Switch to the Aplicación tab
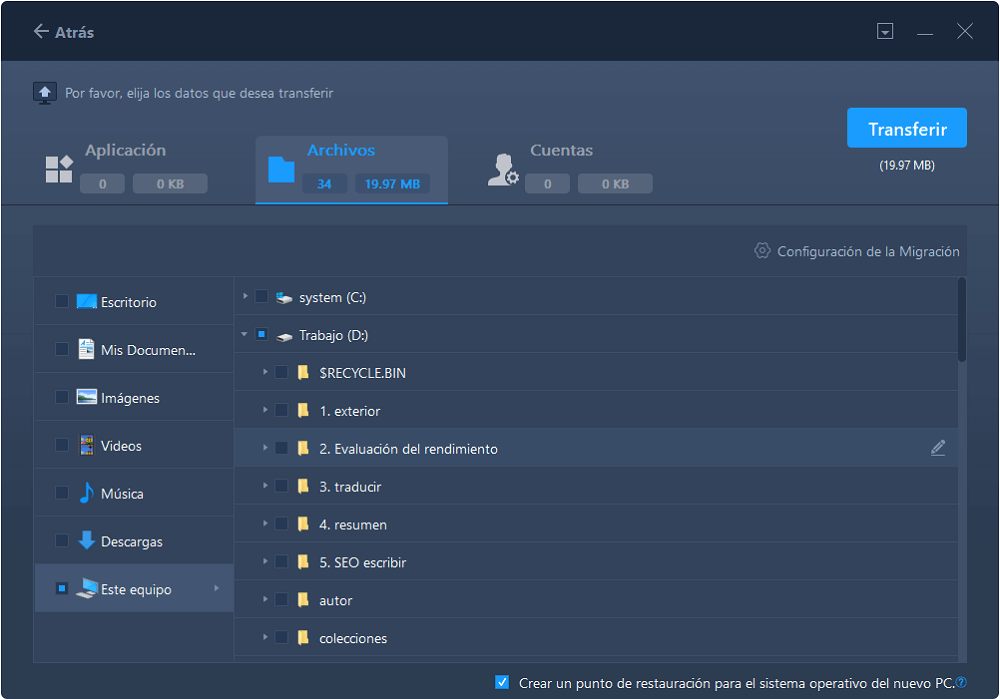Image resolution: width=1000 pixels, height=699 pixels. (126, 168)
